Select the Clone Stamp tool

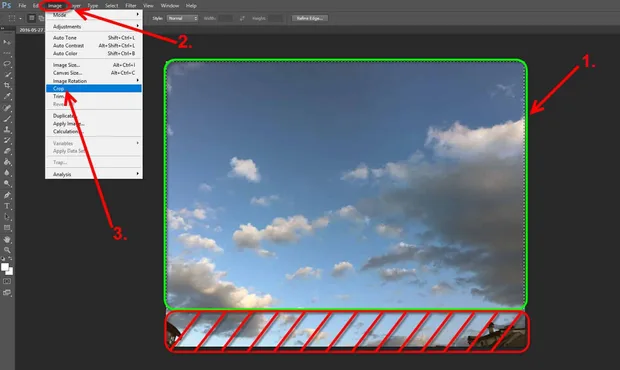7,129
